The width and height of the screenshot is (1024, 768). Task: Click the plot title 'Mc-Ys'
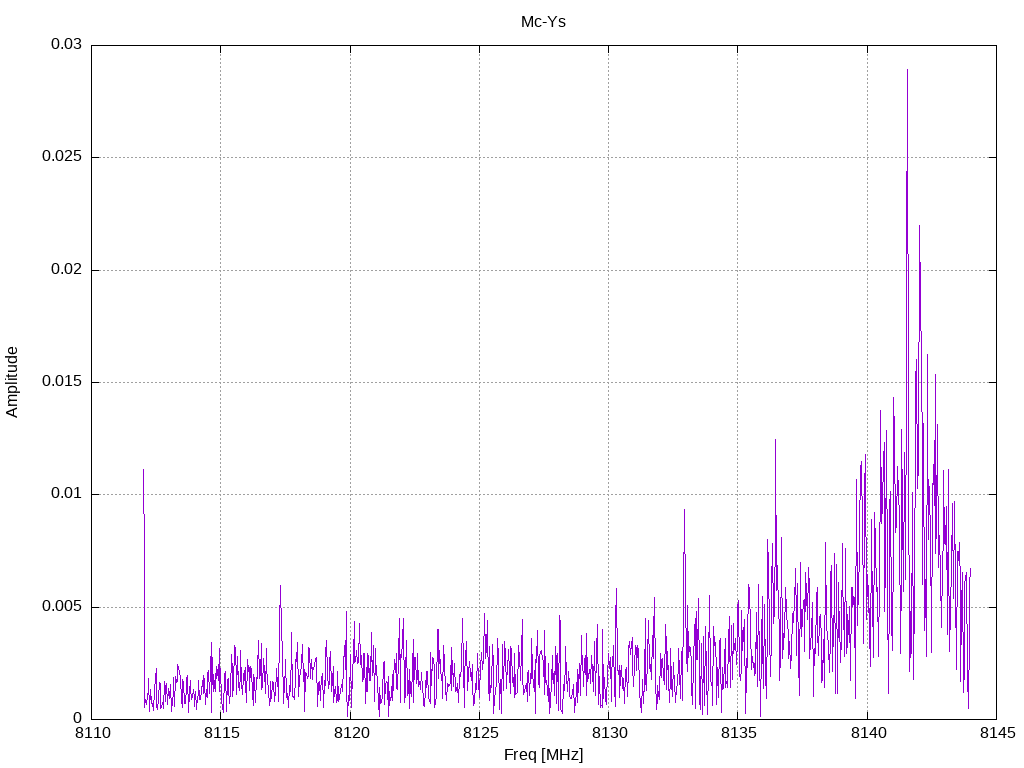[543, 22]
